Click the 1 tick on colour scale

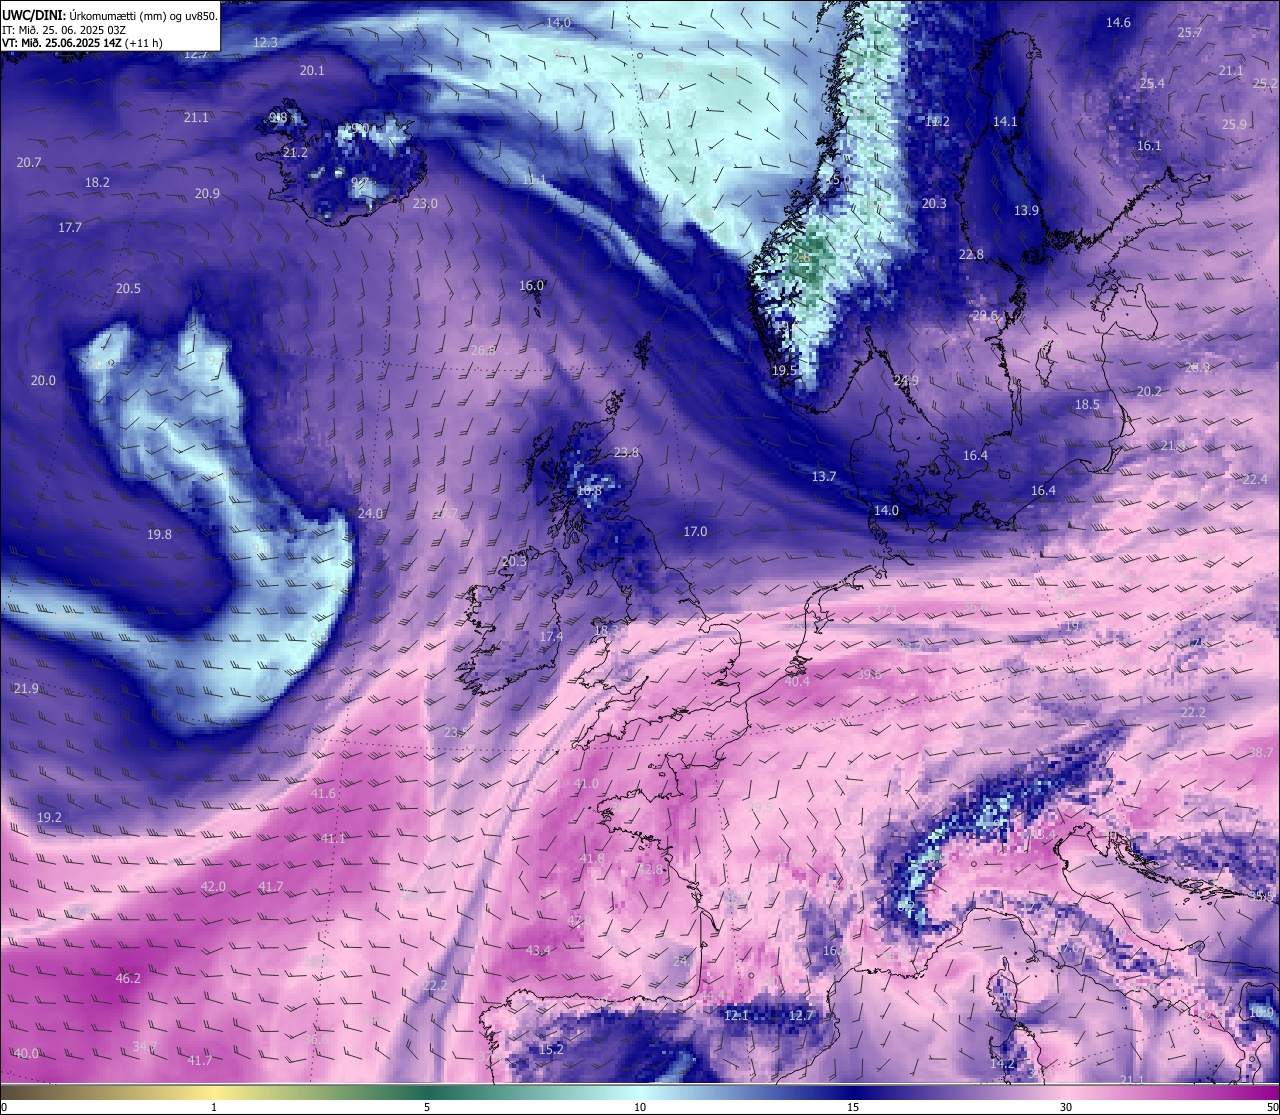click(214, 1107)
